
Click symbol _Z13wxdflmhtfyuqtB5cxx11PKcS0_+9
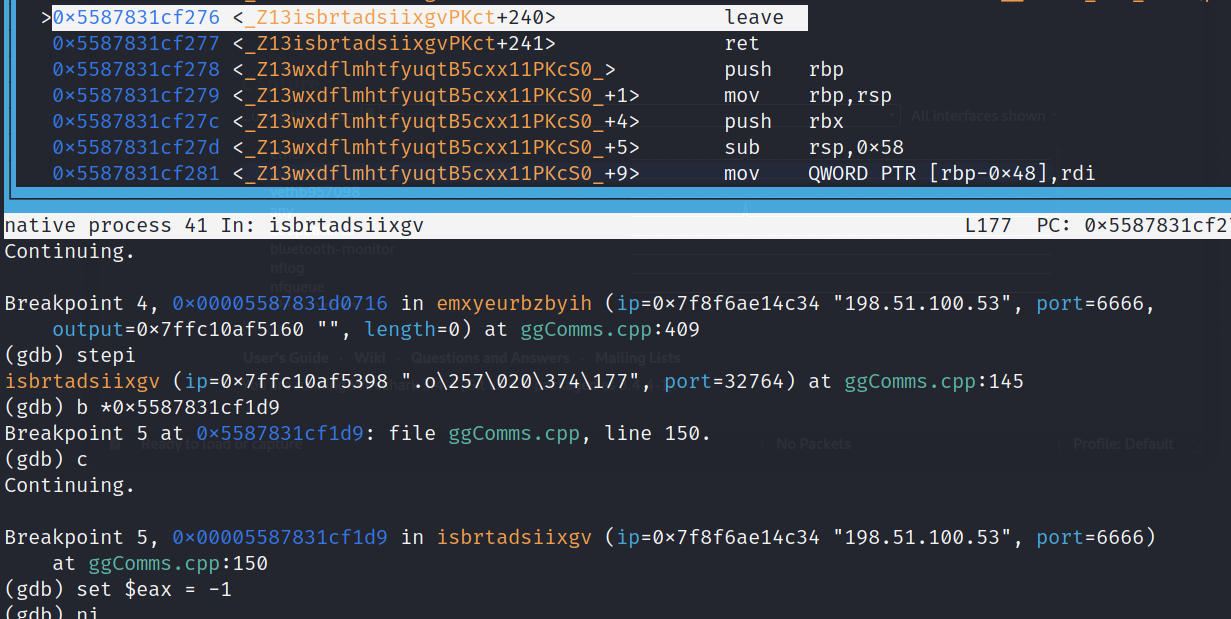[436, 173]
